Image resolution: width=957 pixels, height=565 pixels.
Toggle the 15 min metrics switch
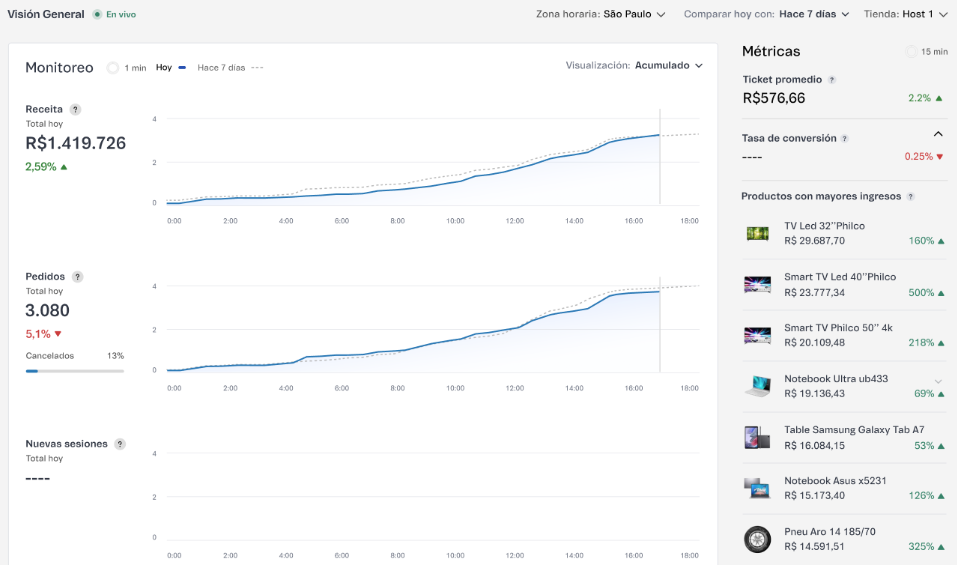click(910, 52)
